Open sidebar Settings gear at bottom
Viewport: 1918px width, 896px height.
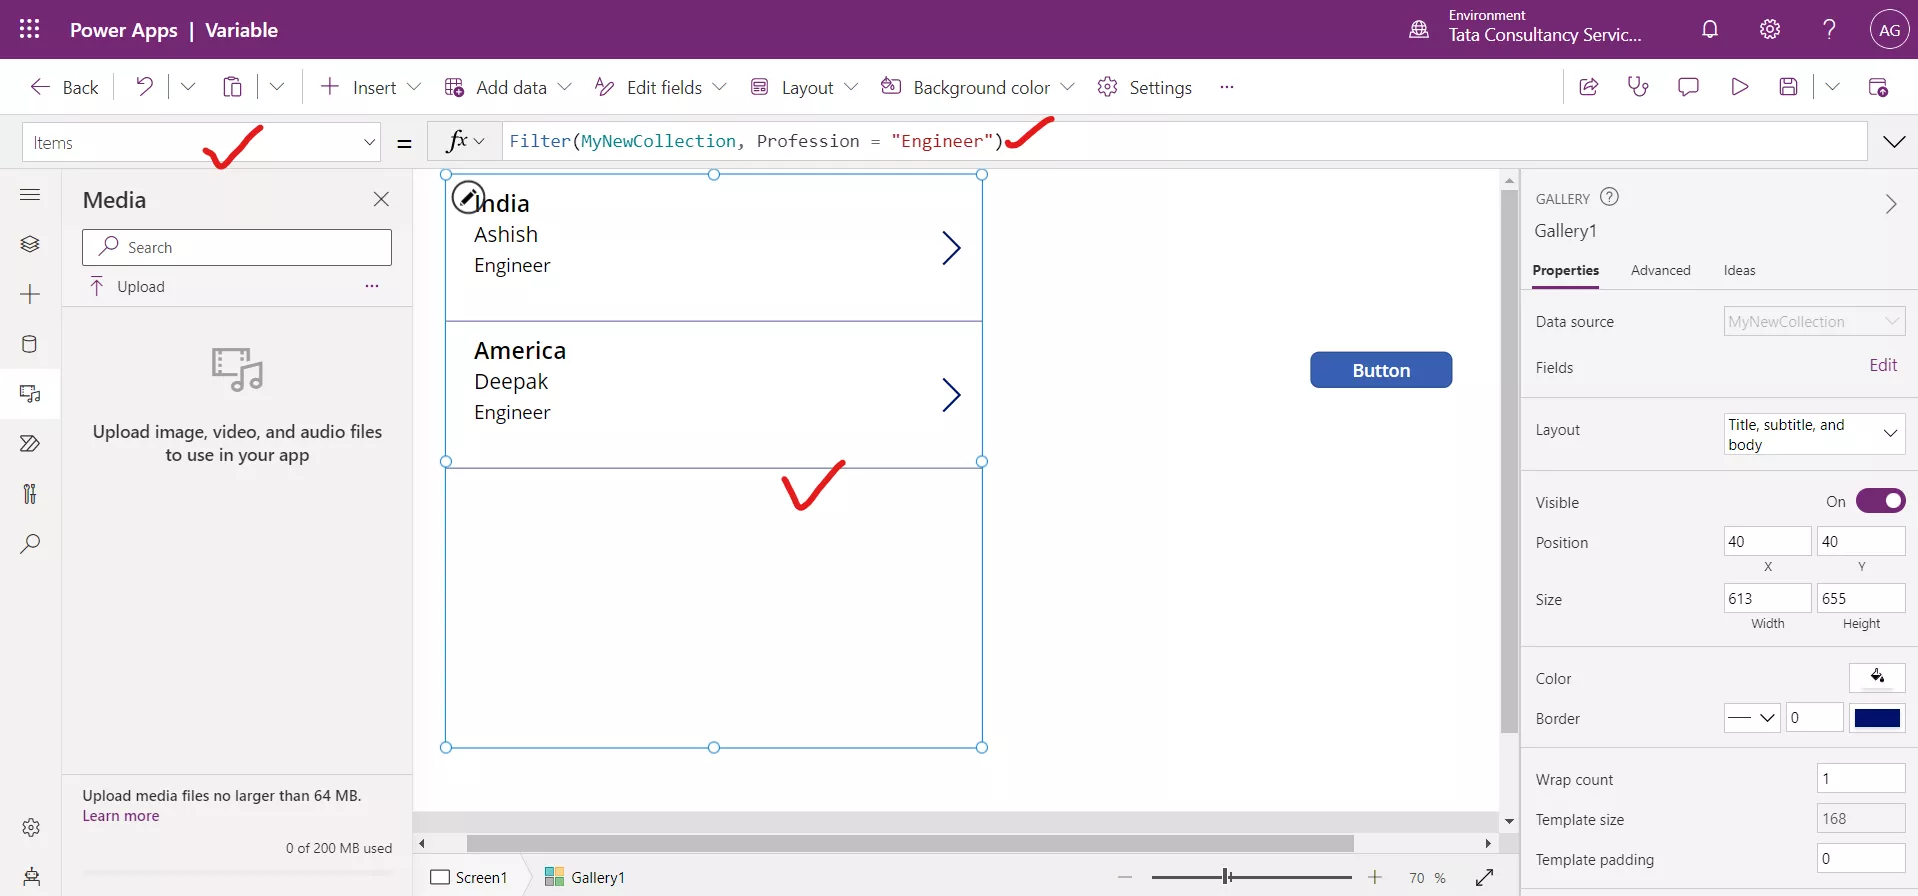pos(31,828)
